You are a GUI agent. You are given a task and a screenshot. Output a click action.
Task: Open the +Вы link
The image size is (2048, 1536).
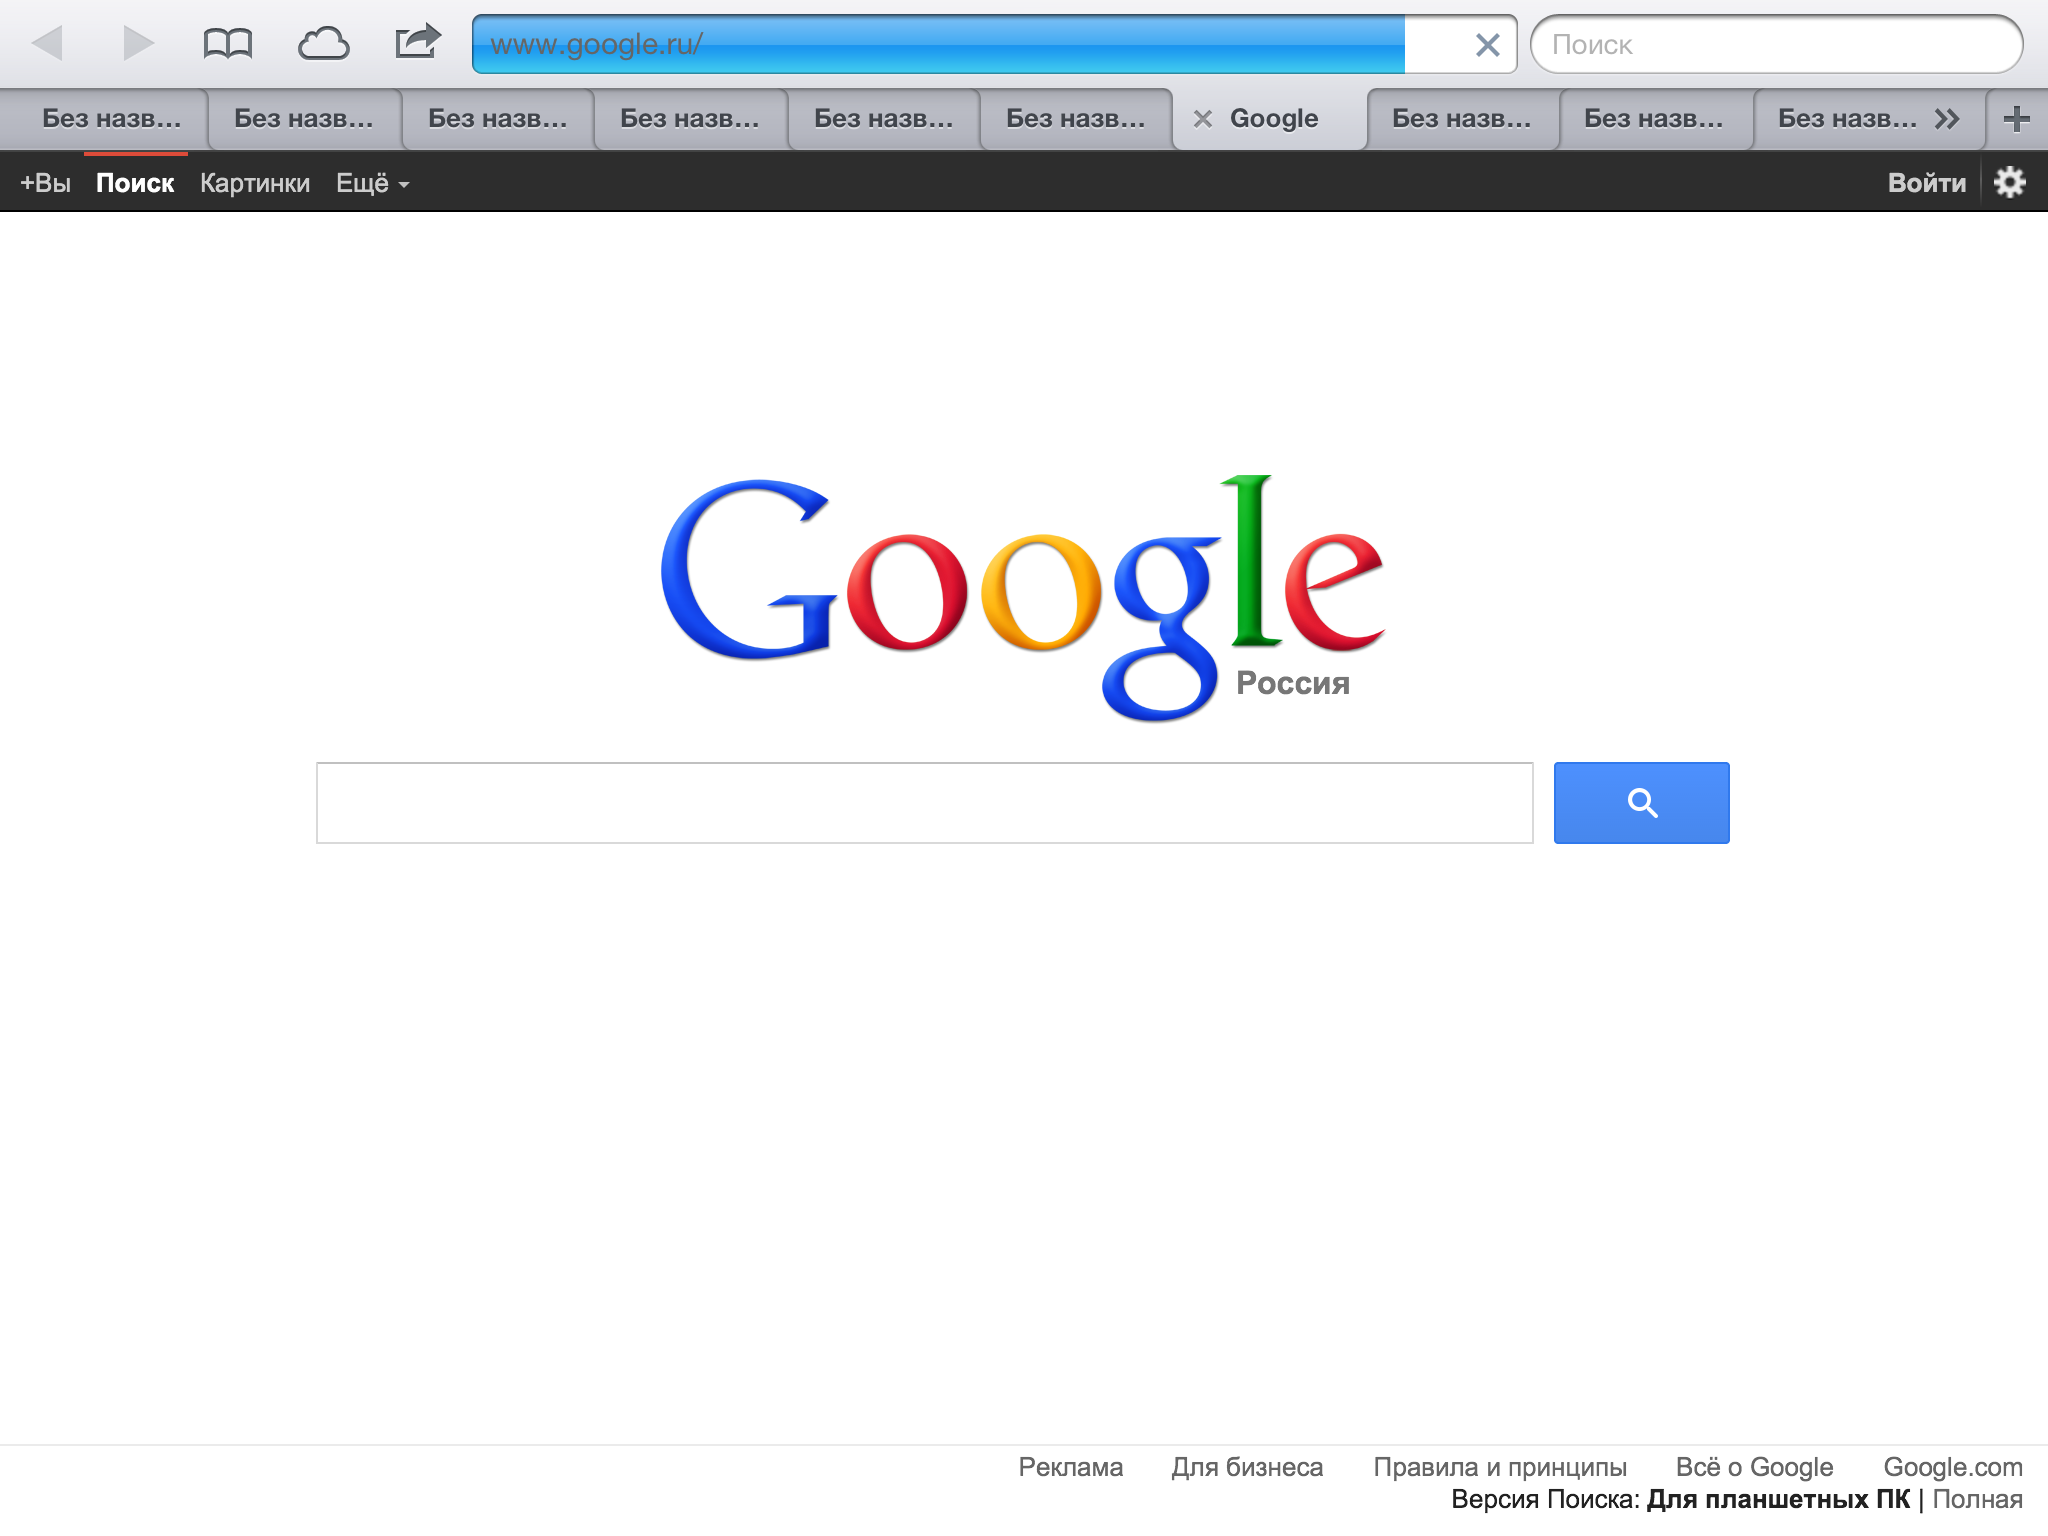tap(46, 183)
